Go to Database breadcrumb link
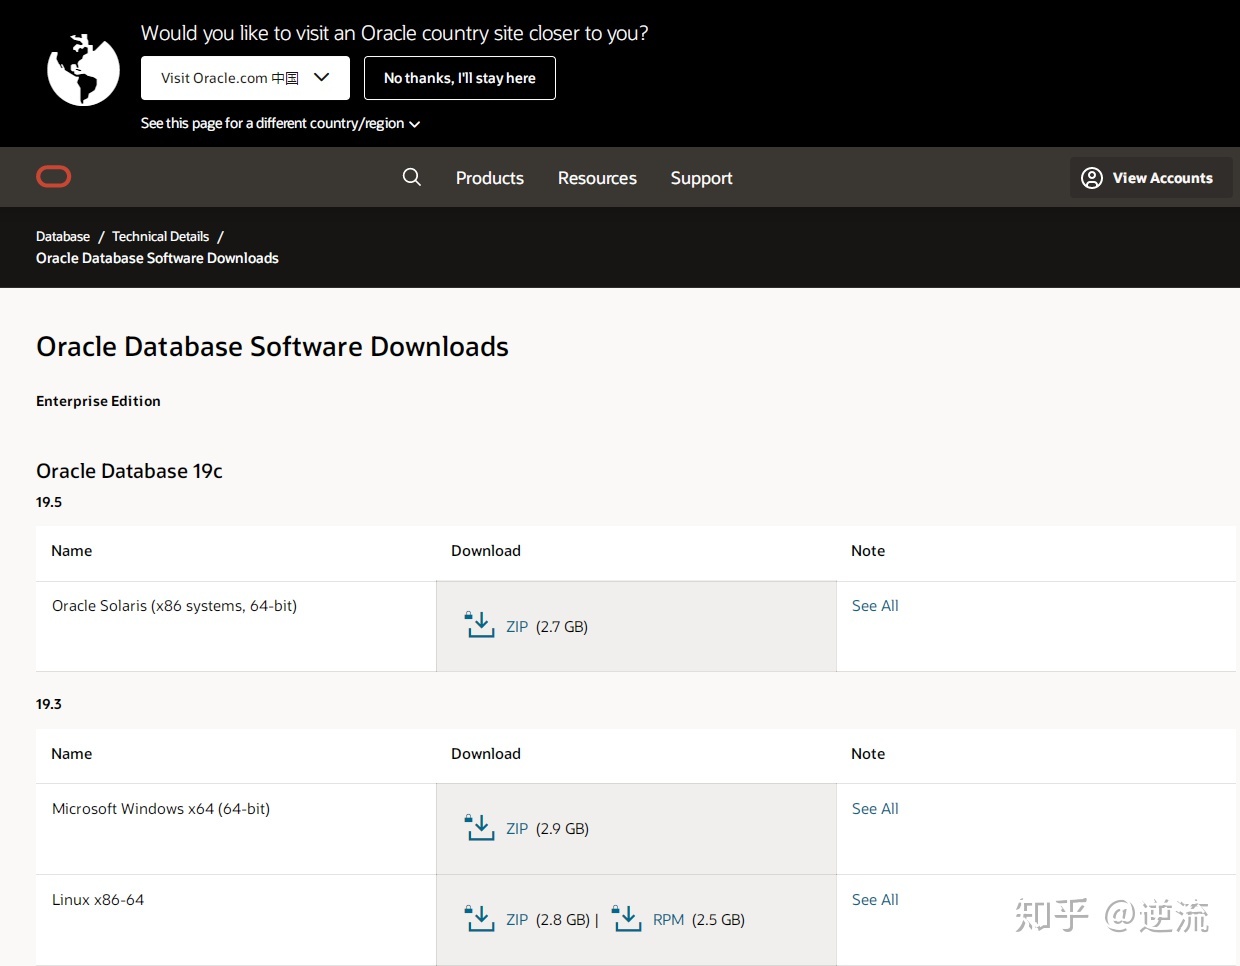Image resolution: width=1240 pixels, height=966 pixels. click(63, 236)
